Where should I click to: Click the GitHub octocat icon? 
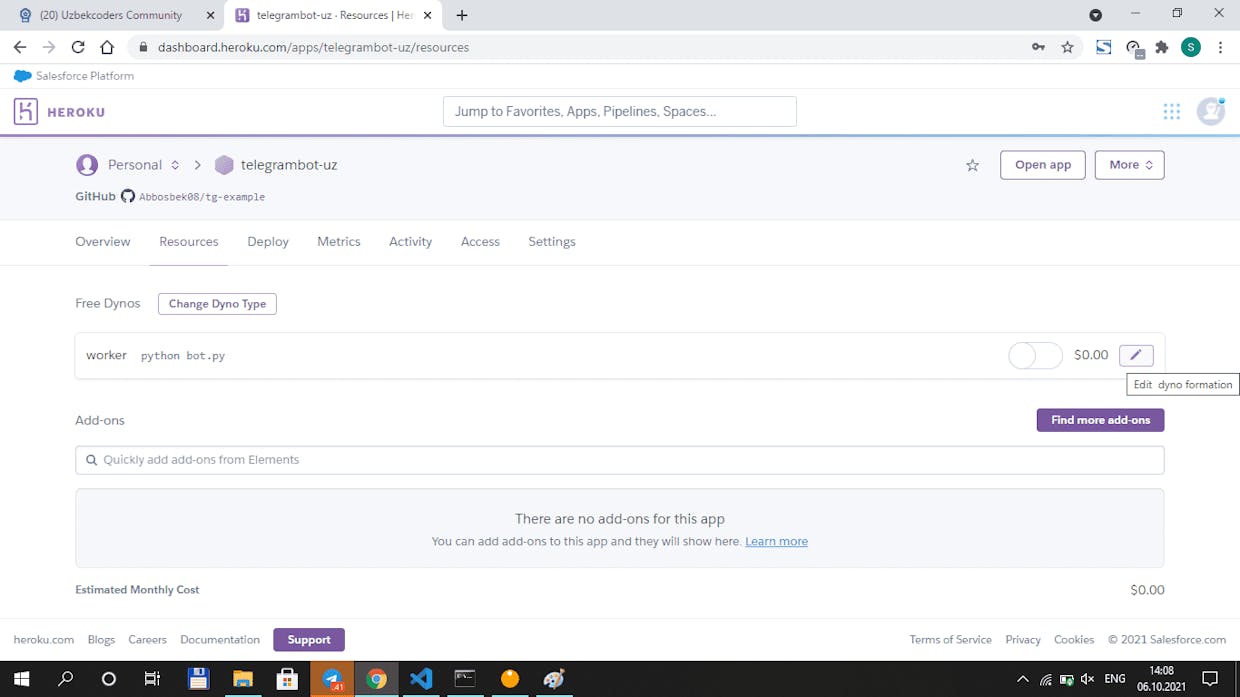coord(128,196)
